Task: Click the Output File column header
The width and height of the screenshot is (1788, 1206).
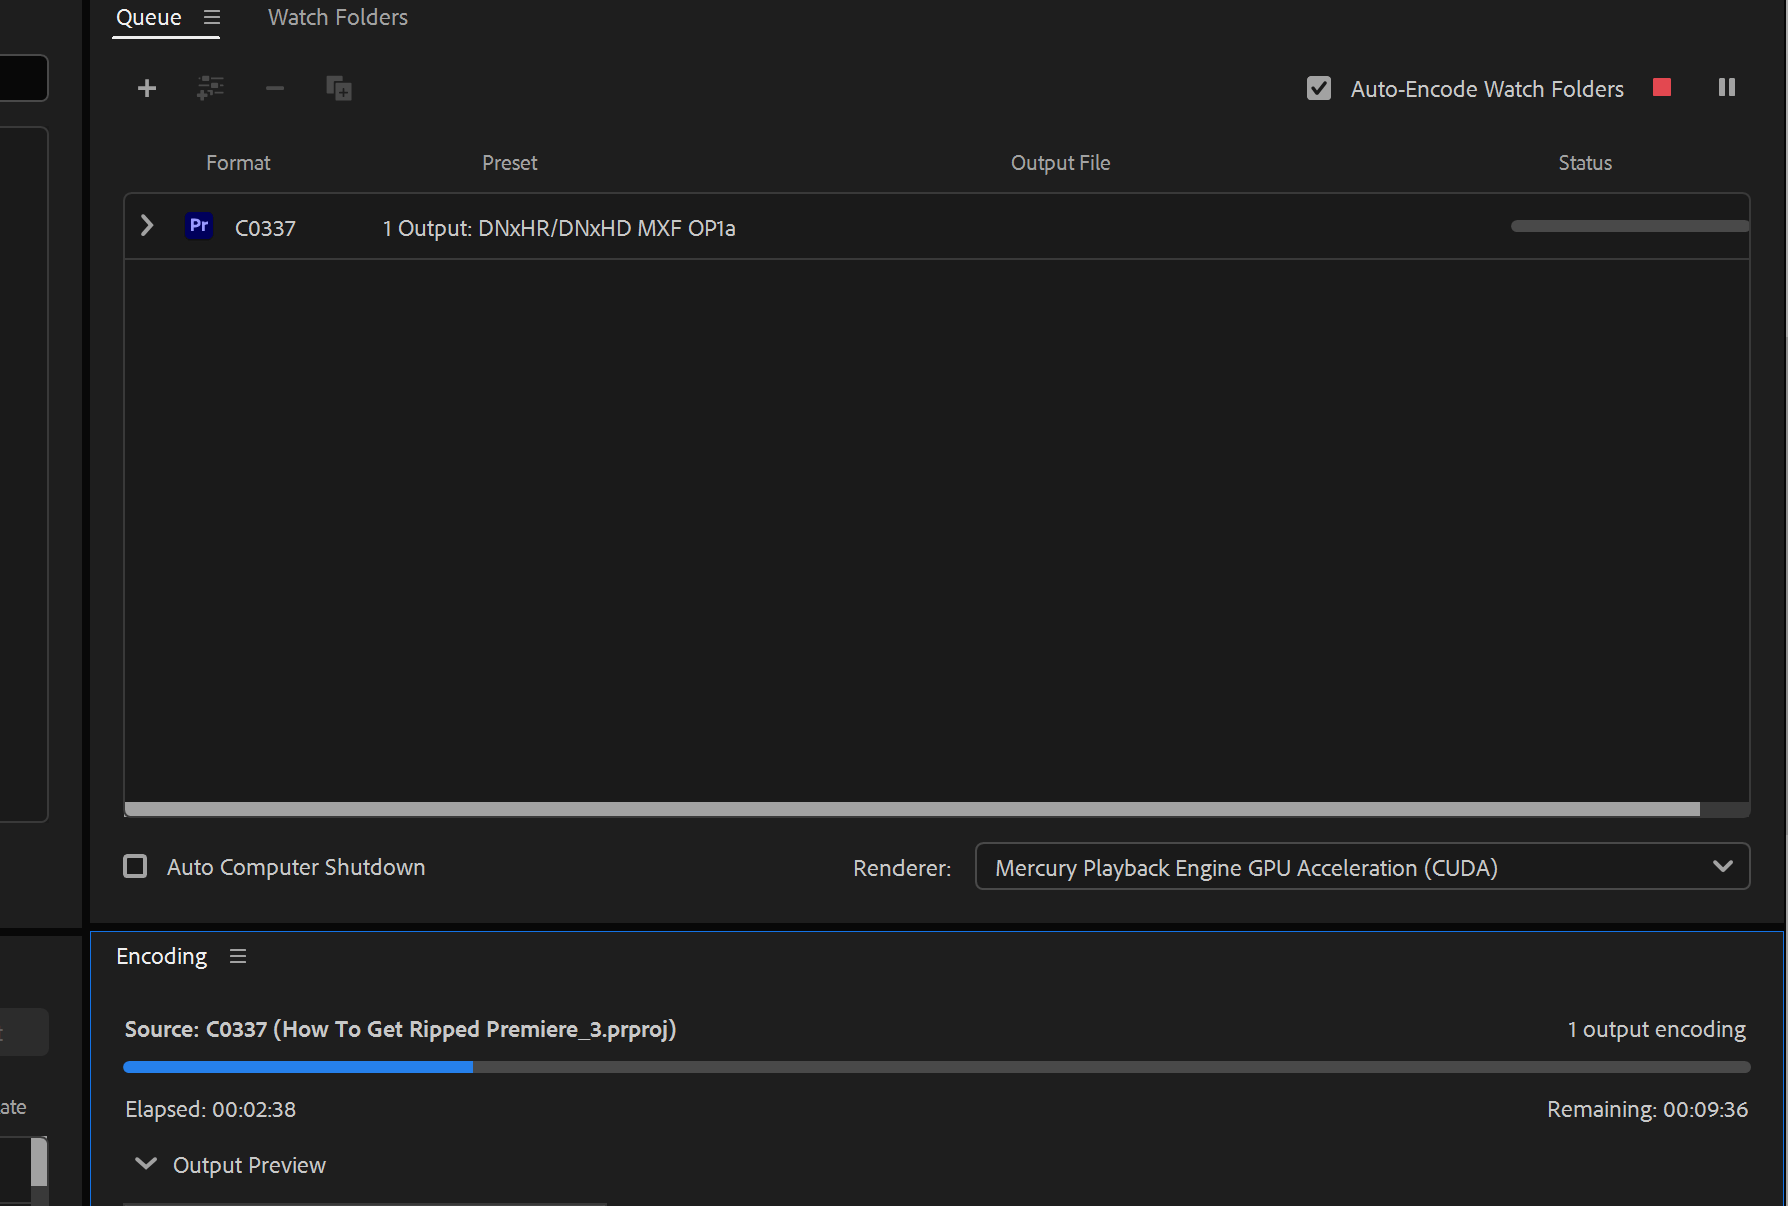Action: pyautogui.click(x=1060, y=163)
